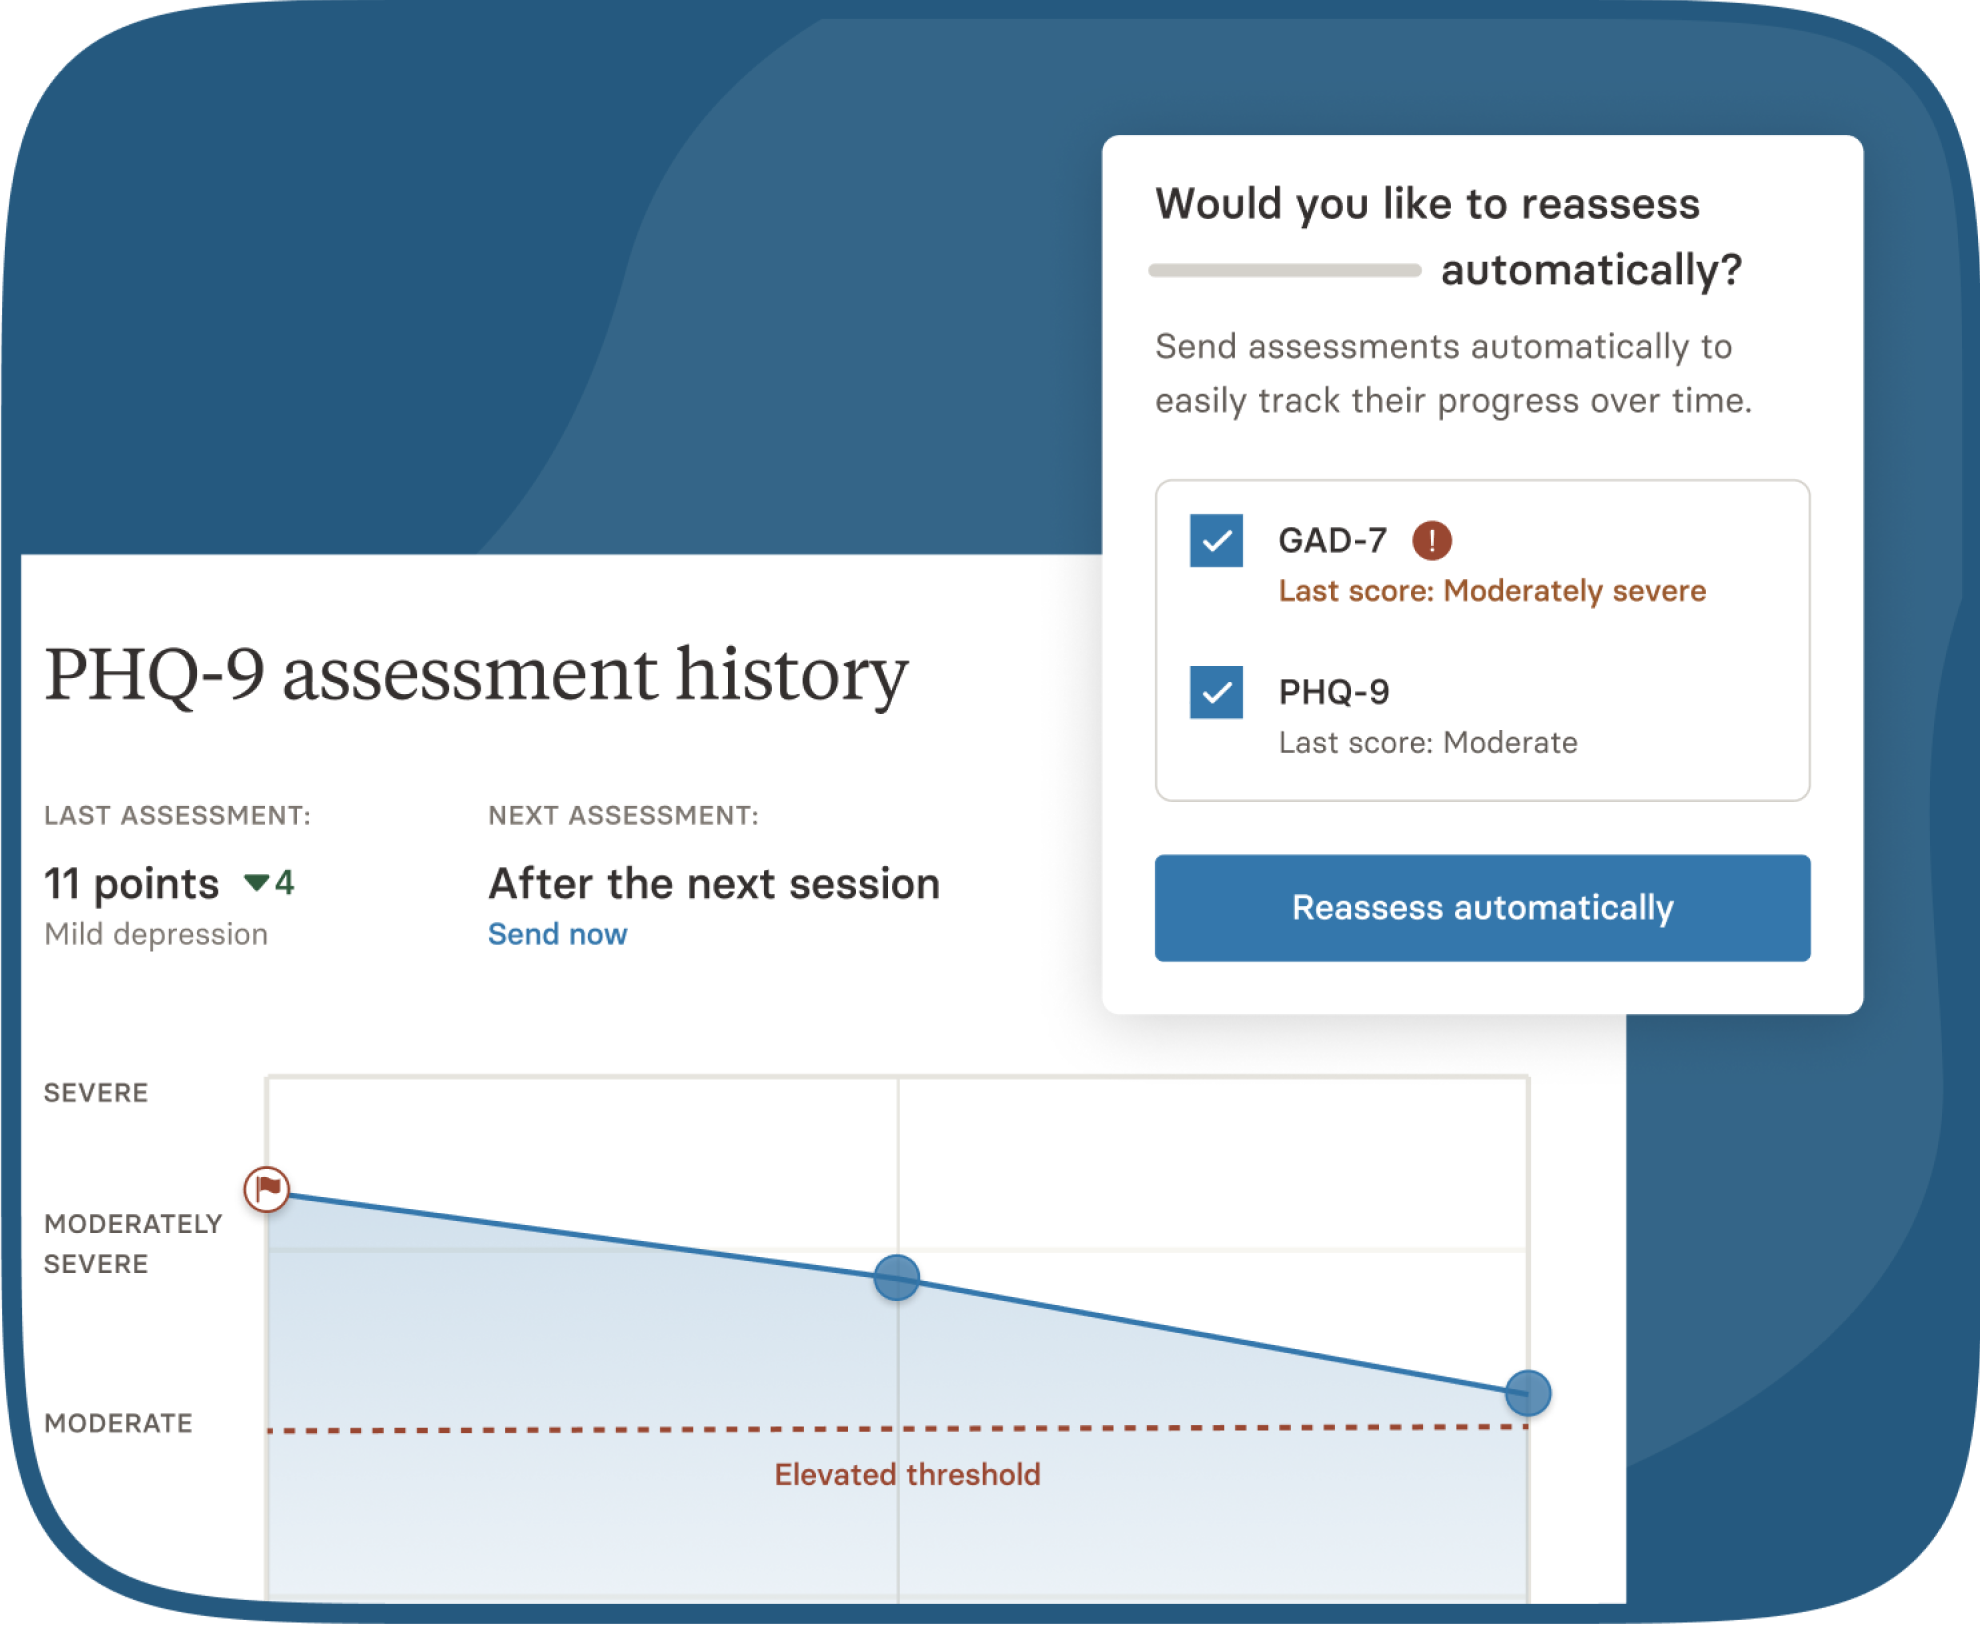Click the SEVERE axis label
This screenshot has height=1625, width=1980.
tap(96, 1092)
